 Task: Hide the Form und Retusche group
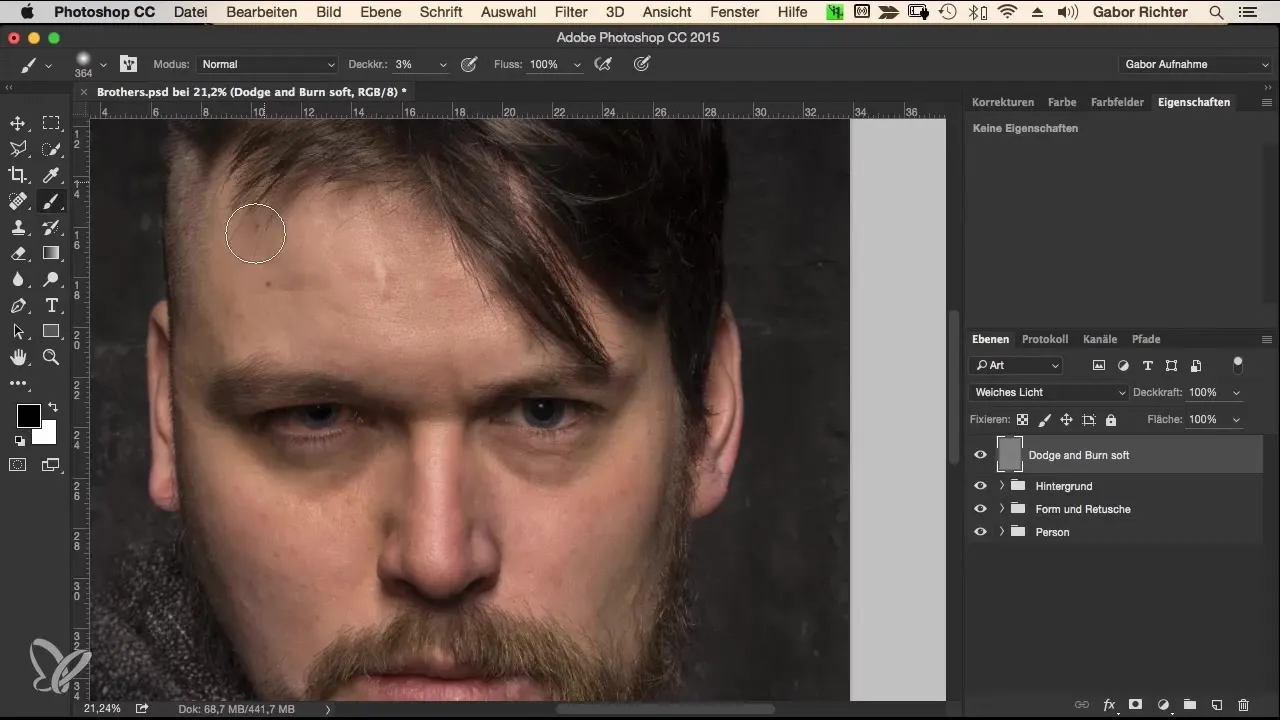[980, 509]
